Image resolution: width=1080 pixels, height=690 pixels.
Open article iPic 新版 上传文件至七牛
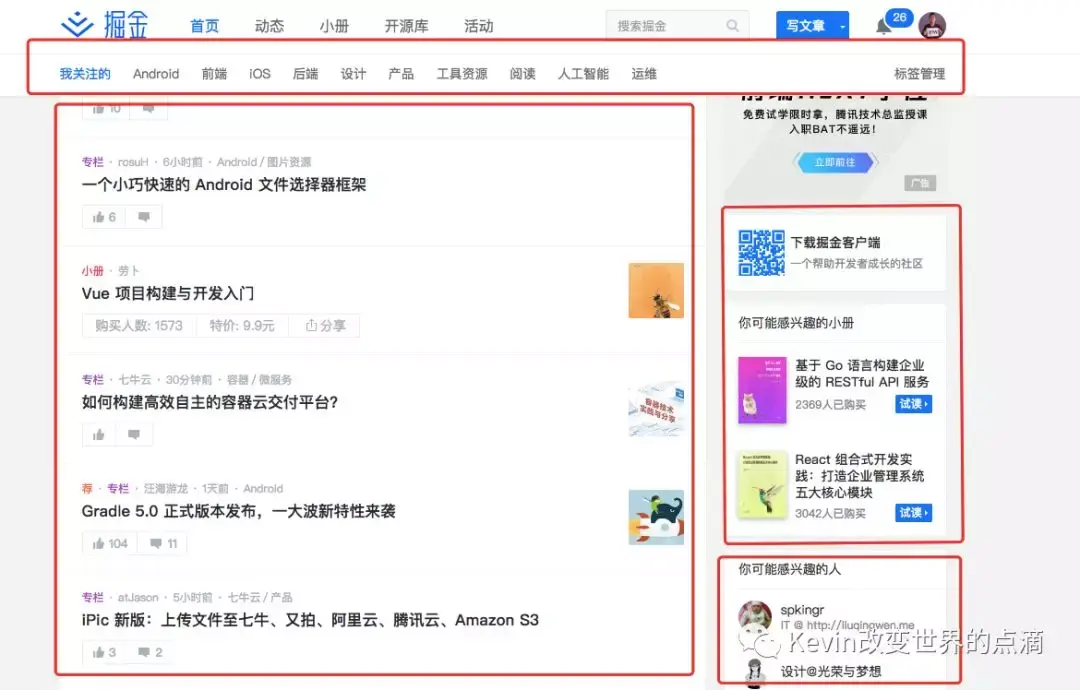tap(310, 620)
